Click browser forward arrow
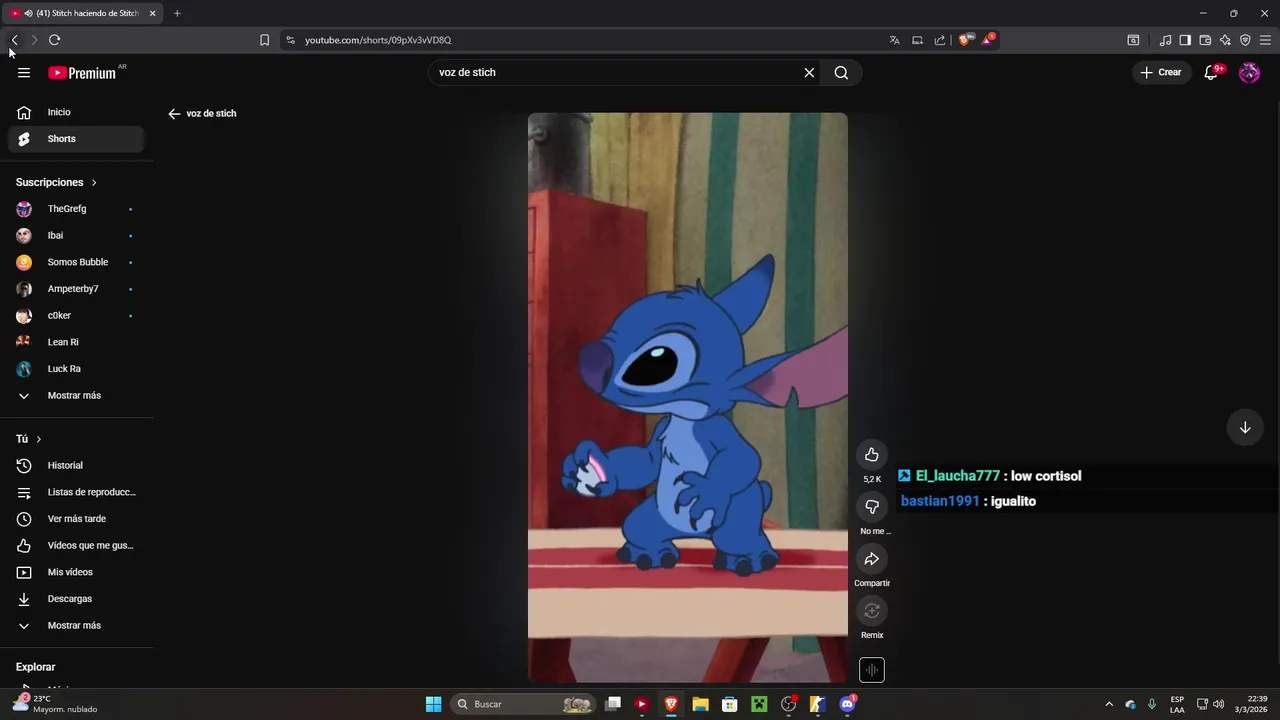The height and width of the screenshot is (720, 1280). (34, 40)
